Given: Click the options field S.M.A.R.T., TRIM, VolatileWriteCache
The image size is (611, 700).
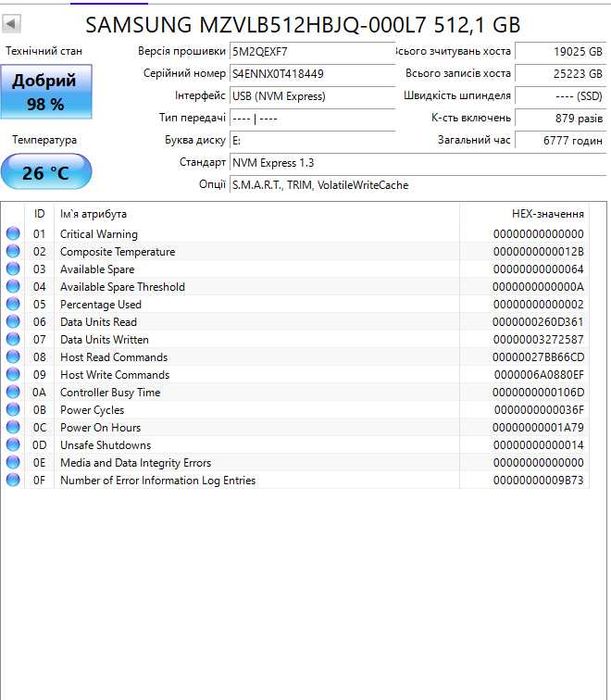Looking at the screenshot, I should 418,185.
